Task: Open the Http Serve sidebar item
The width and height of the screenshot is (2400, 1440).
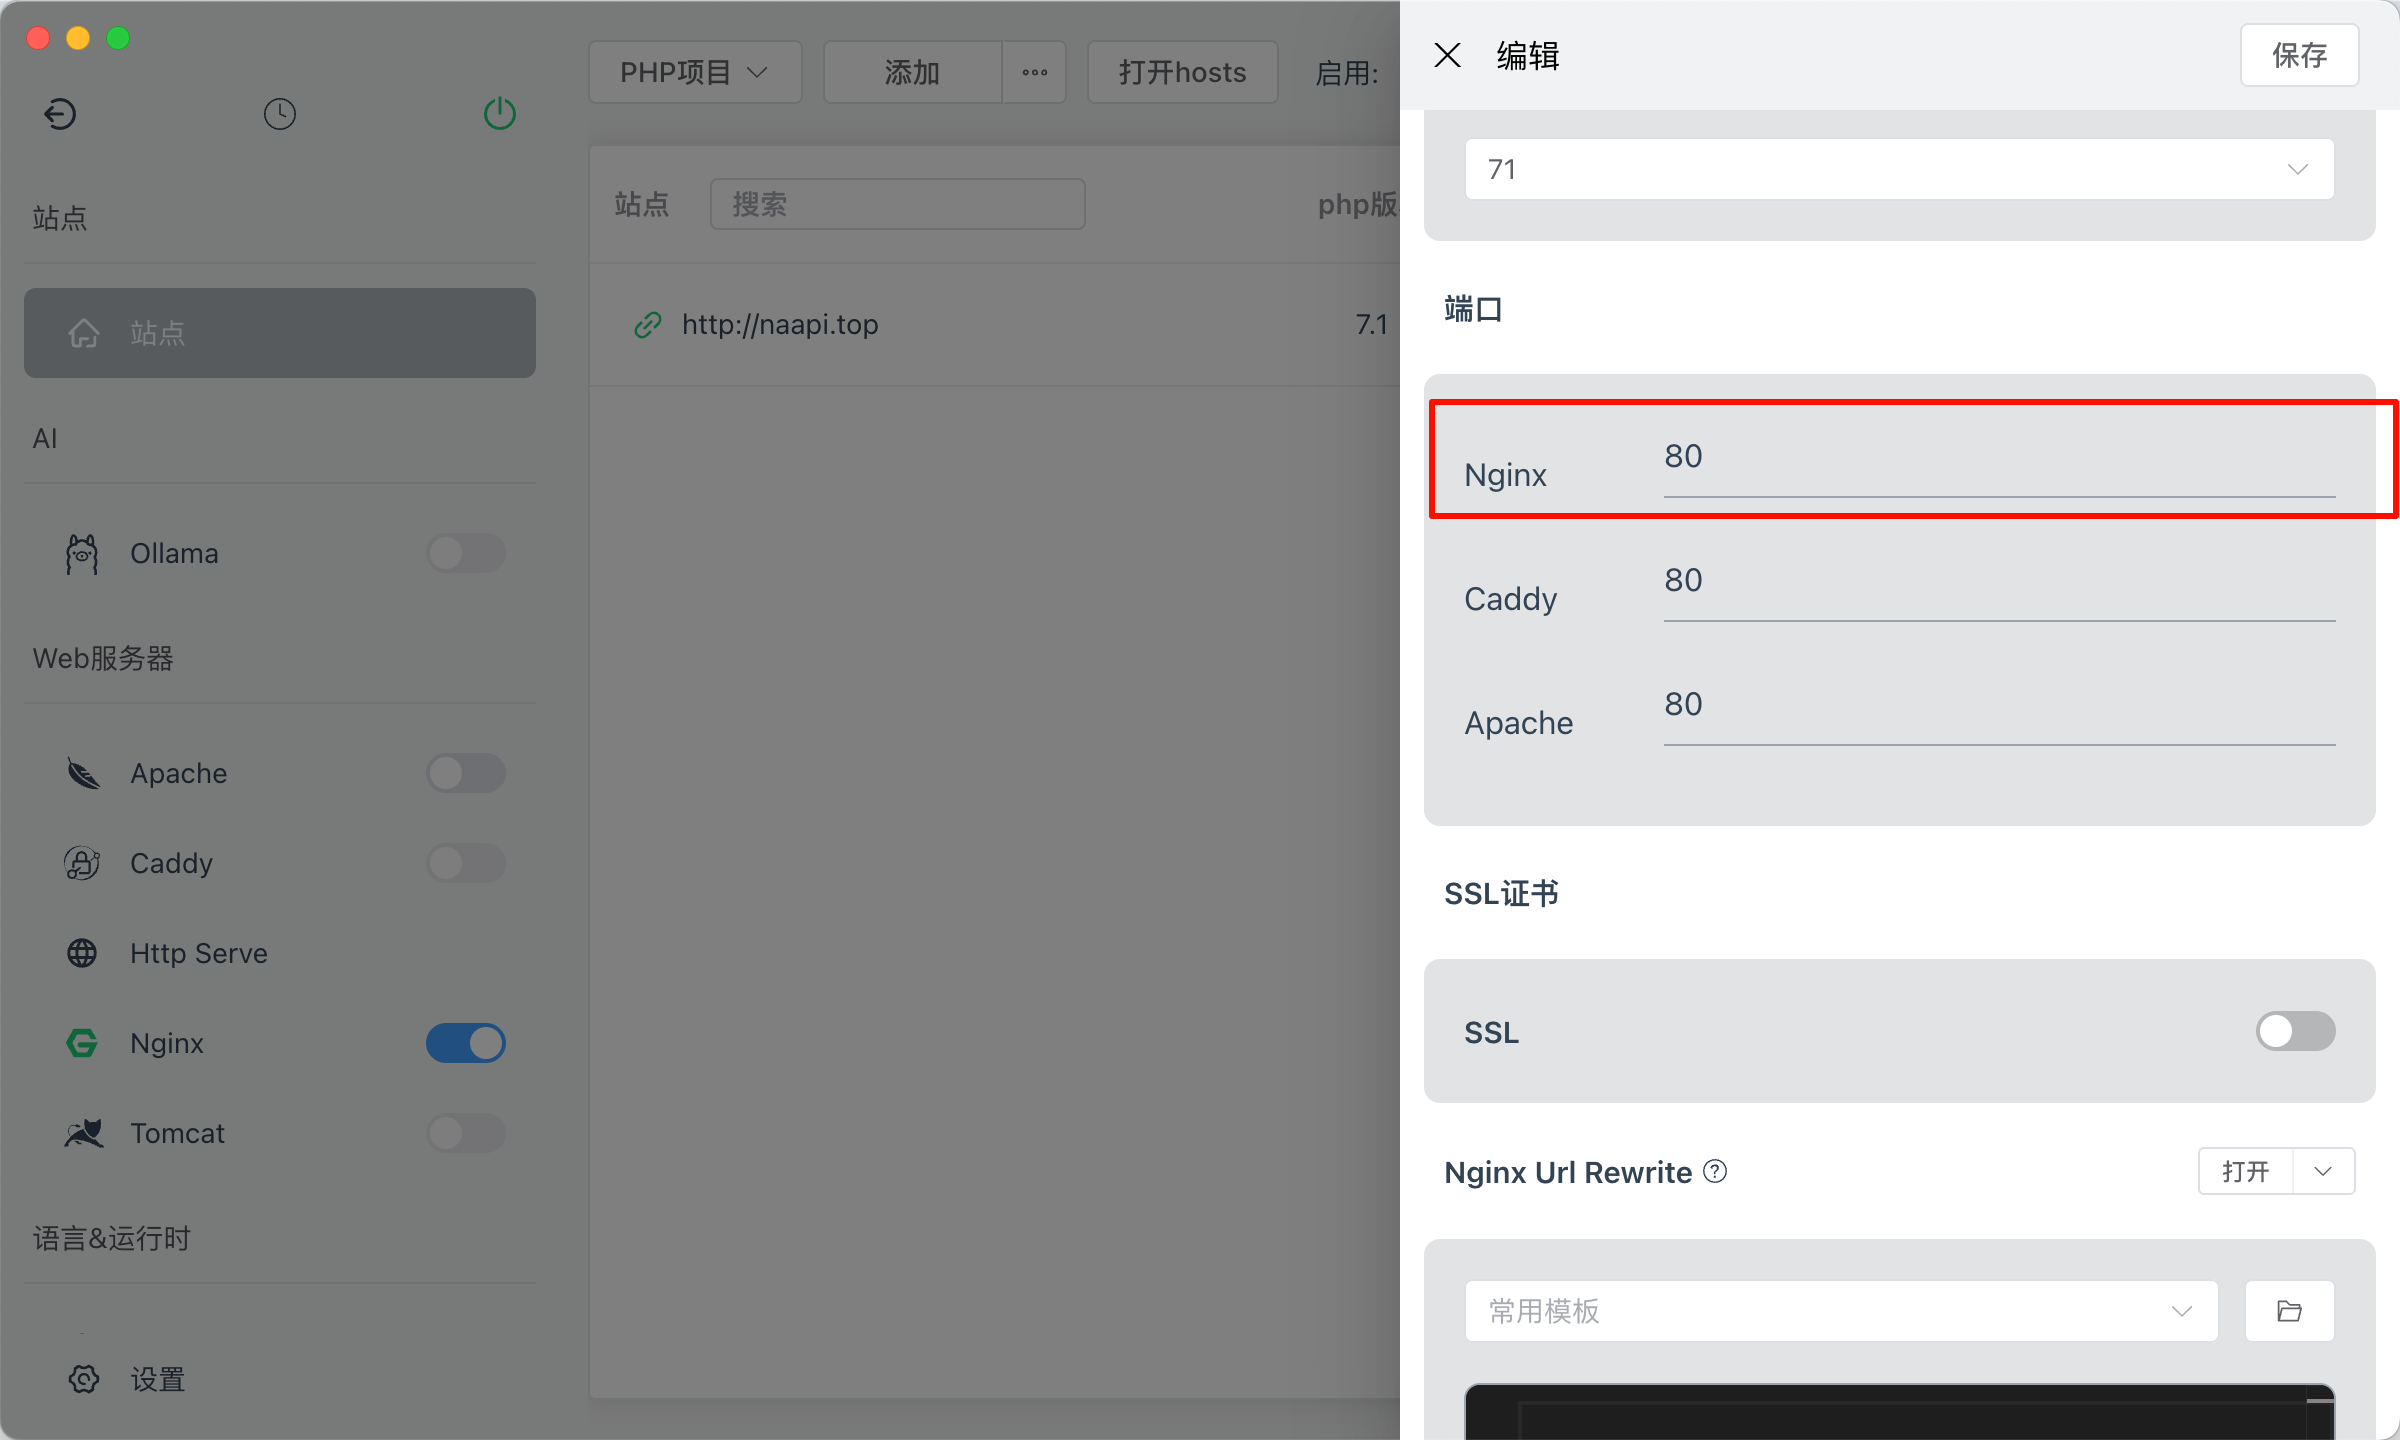Action: (280, 953)
